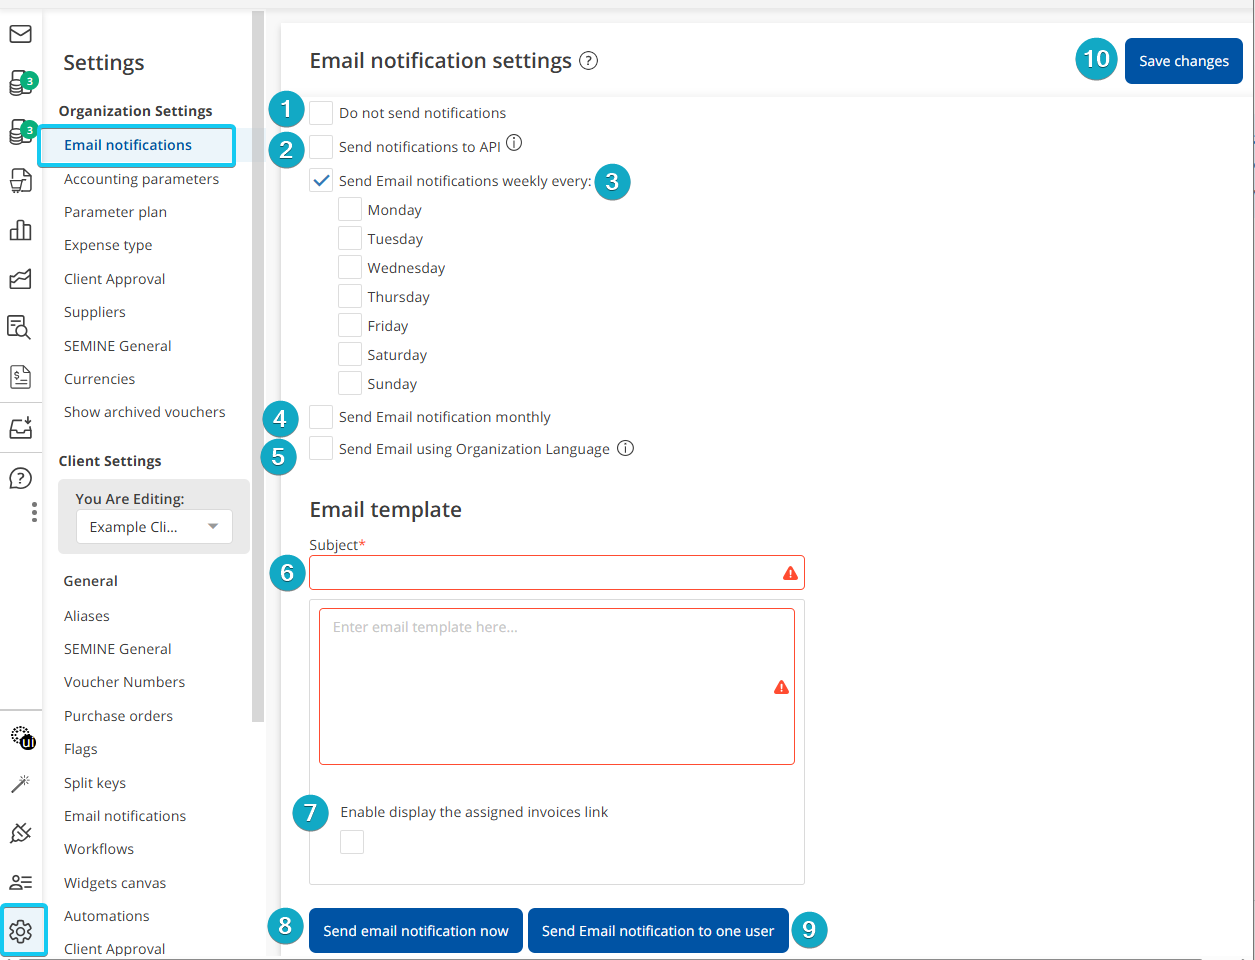This screenshot has height=960, width=1255.
Task: Enable Send Email notification monthly
Action: (x=321, y=417)
